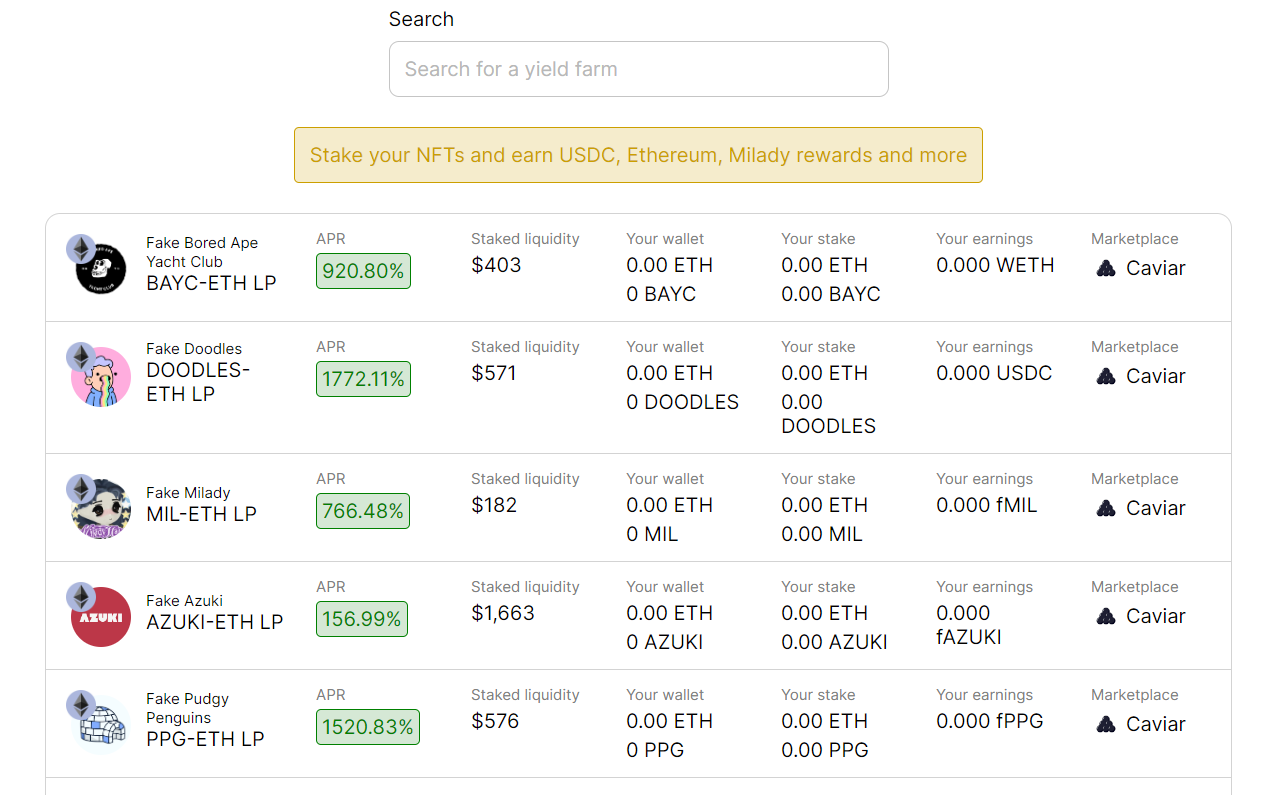1286x795 pixels.
Task: Select the MIL-ETH LP farm name
Action: (201, 514)
